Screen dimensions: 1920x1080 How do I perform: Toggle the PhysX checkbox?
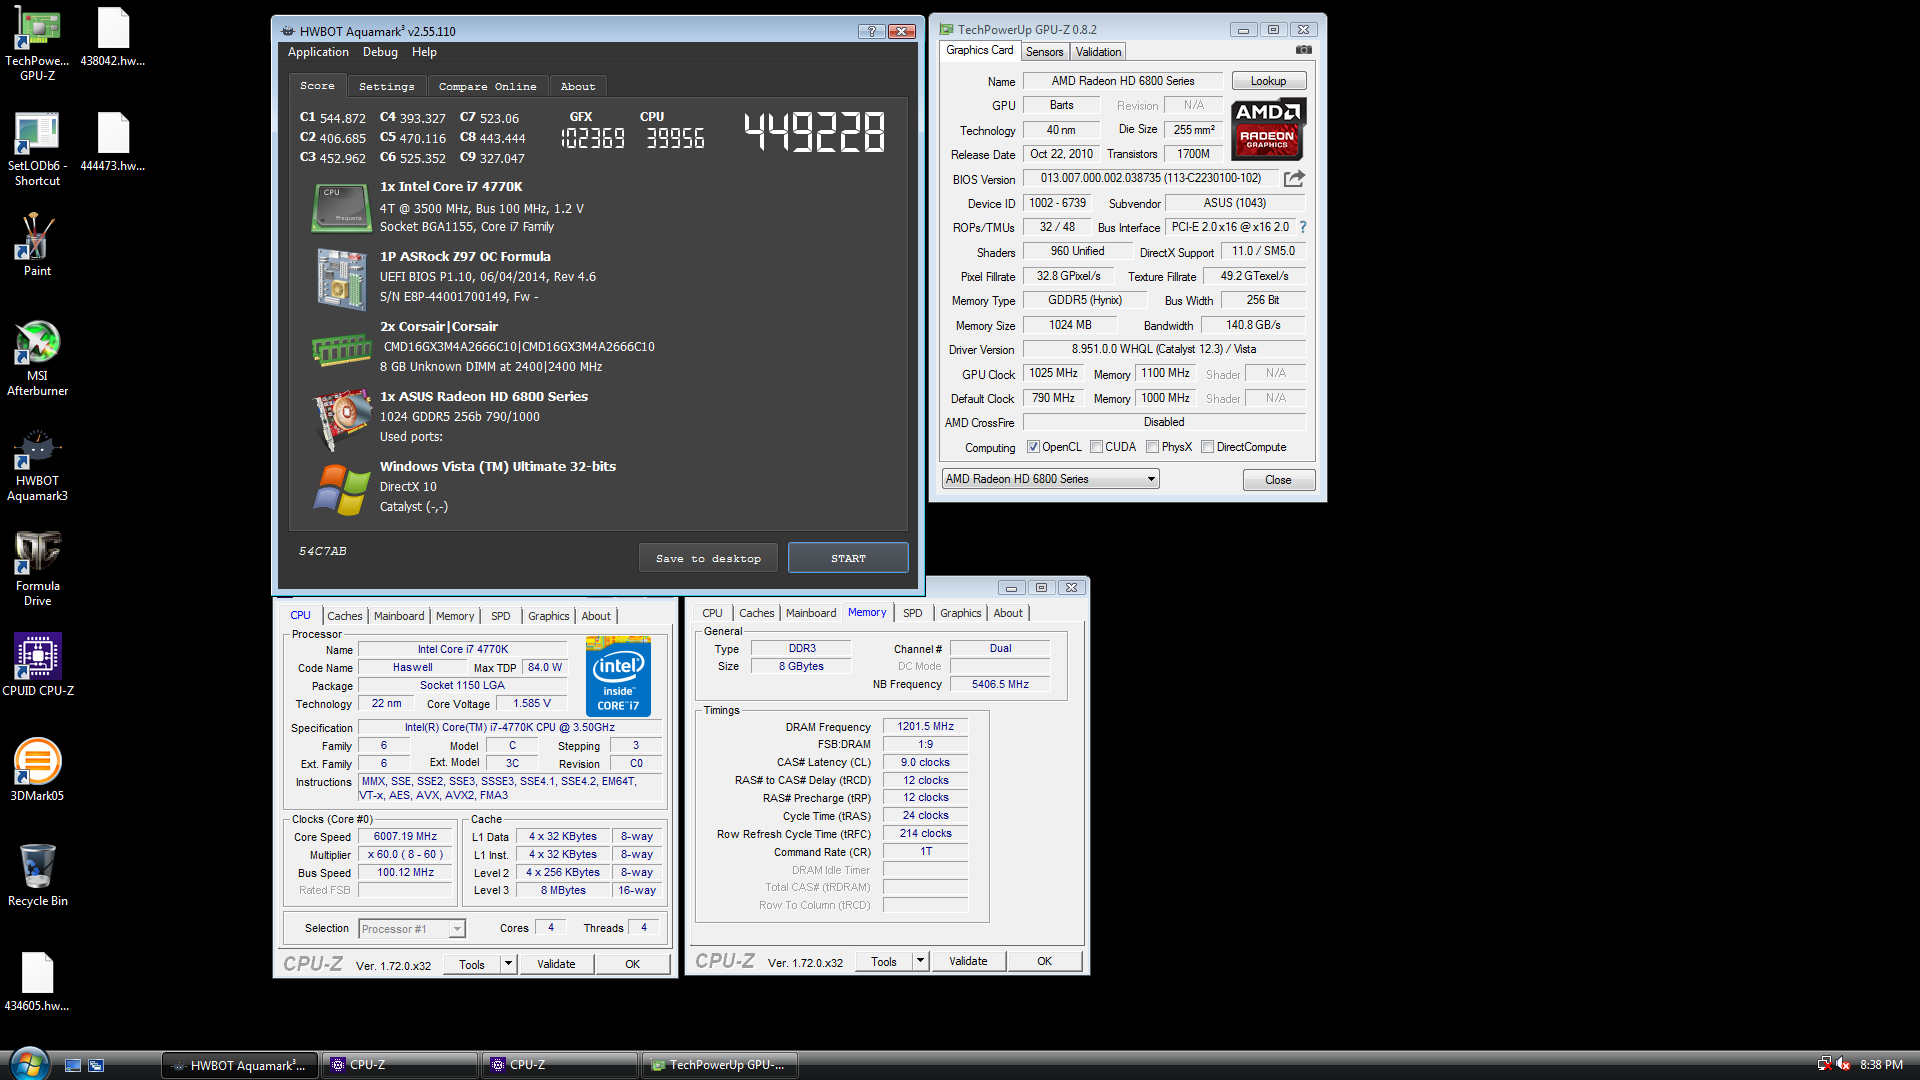point(1152,447)
